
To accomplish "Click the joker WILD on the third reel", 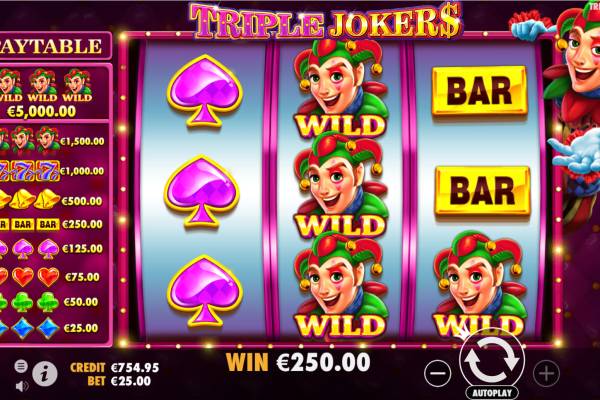I will point(480,284).
